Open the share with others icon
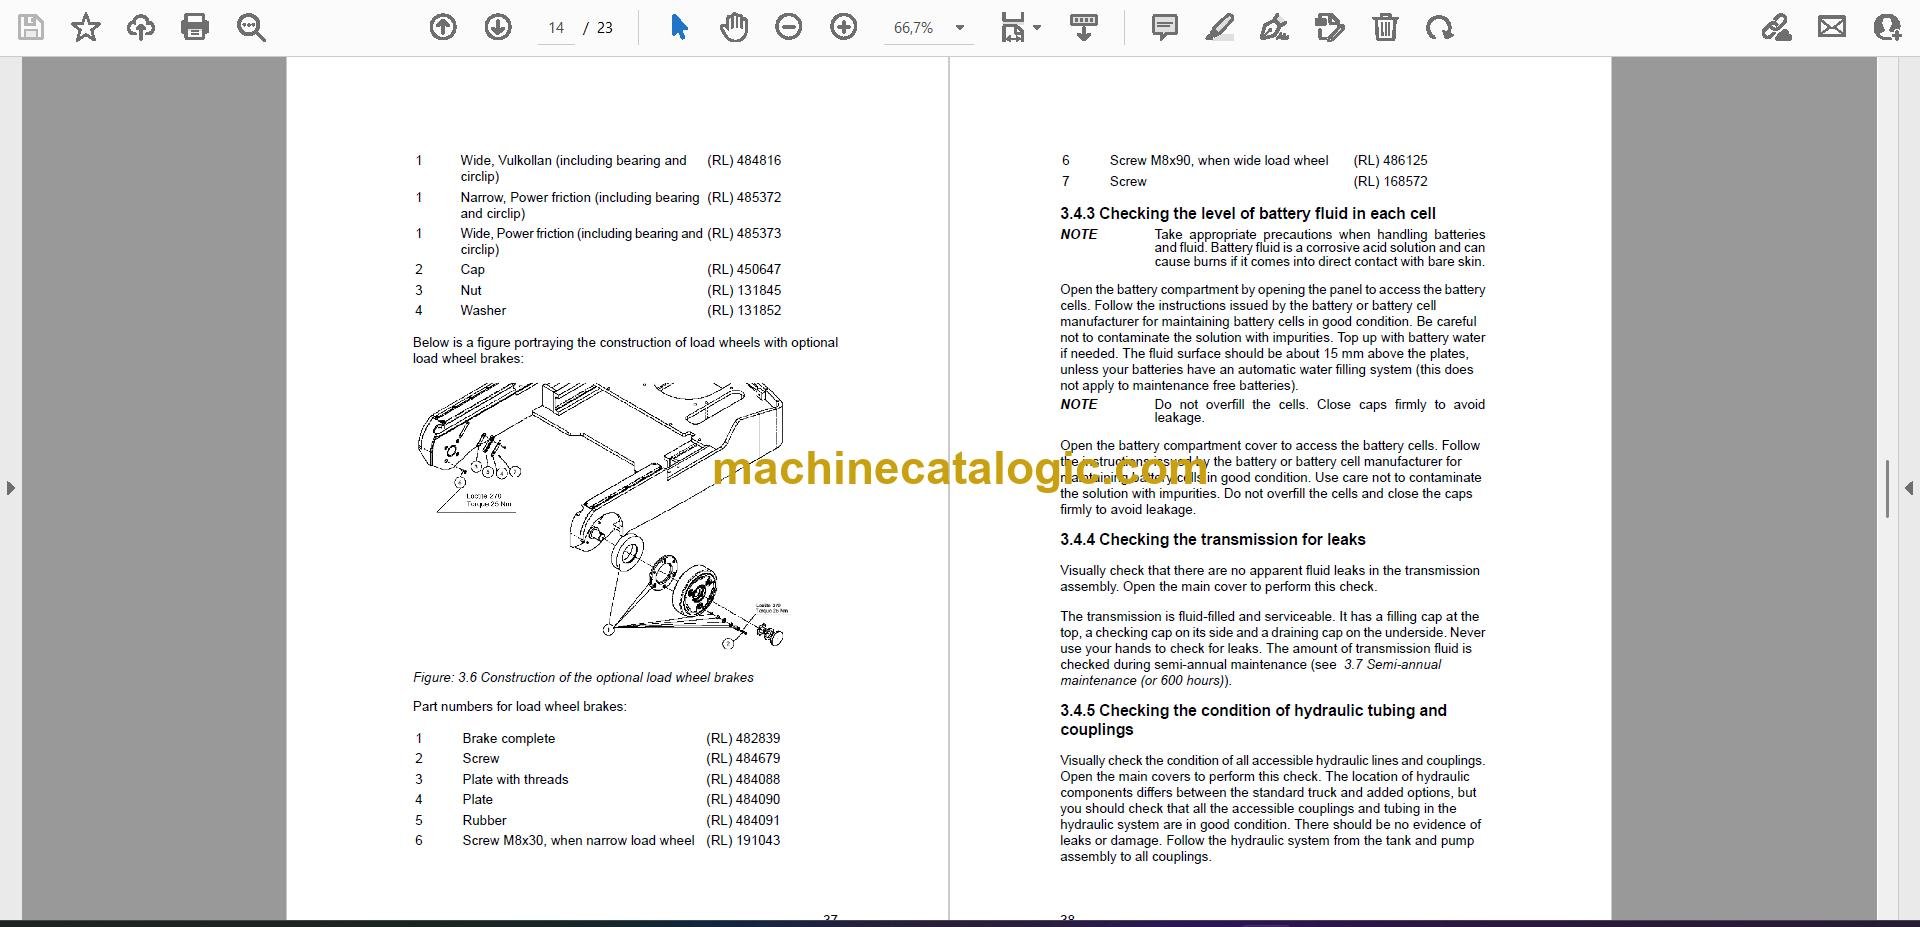Screen dimensions: 1920x927 click(x=1887, y=27)
